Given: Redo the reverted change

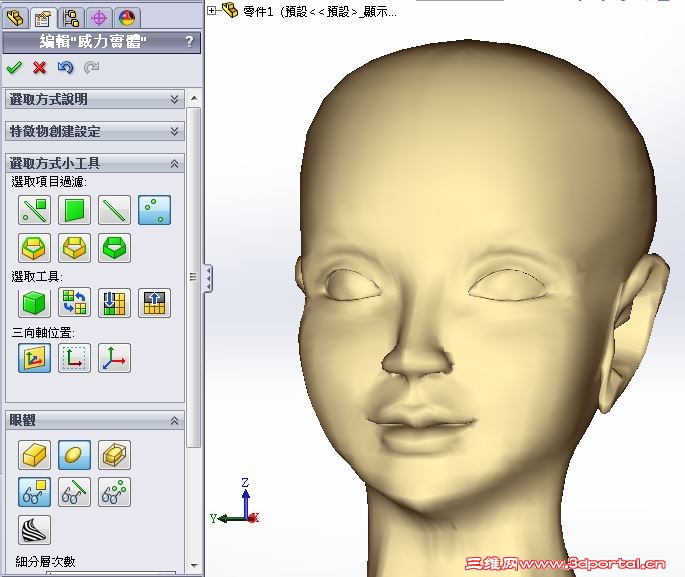Looking at the screenshot, I should tap(91, 67).
